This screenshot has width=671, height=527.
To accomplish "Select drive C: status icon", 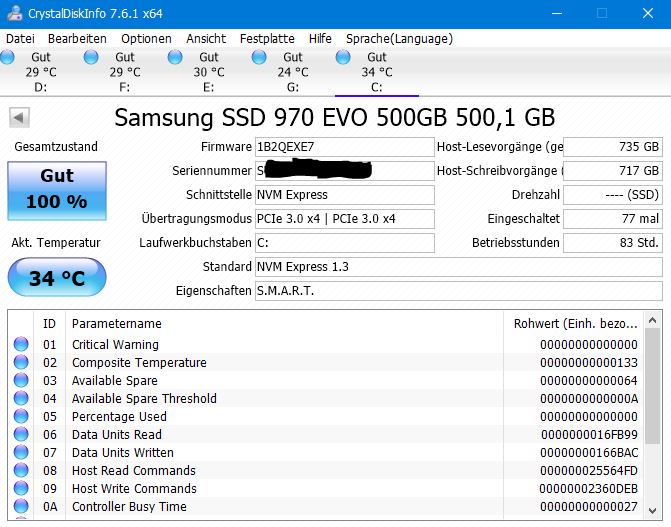I will (x=343, y=57).
